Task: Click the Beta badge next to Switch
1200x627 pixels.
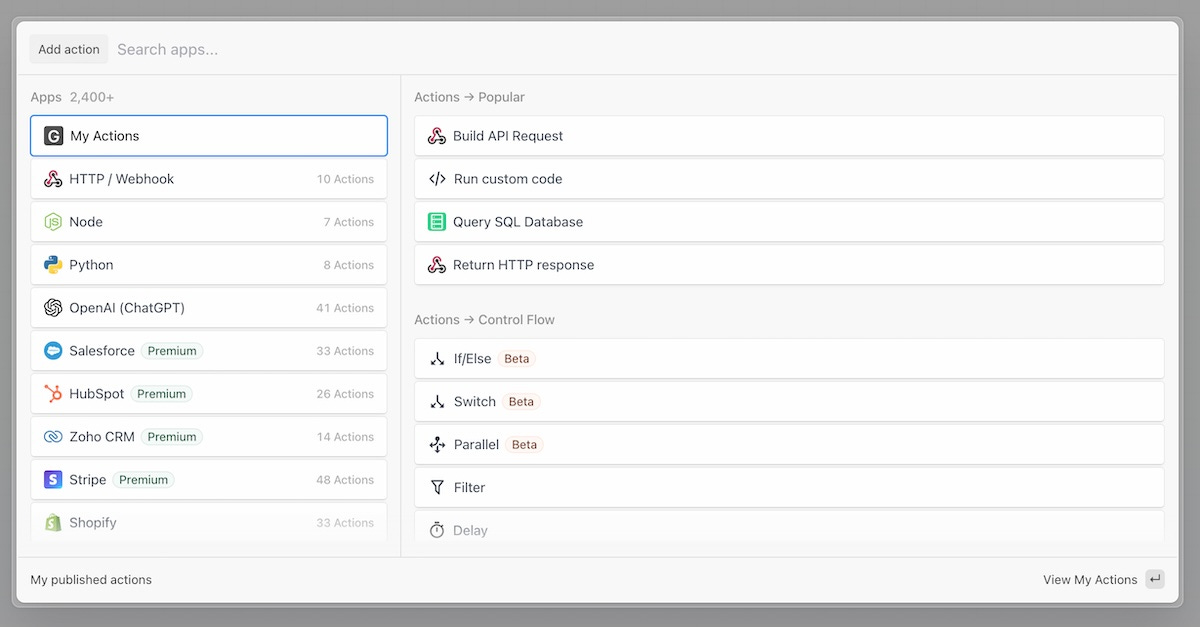Action: tap(521, 402)
